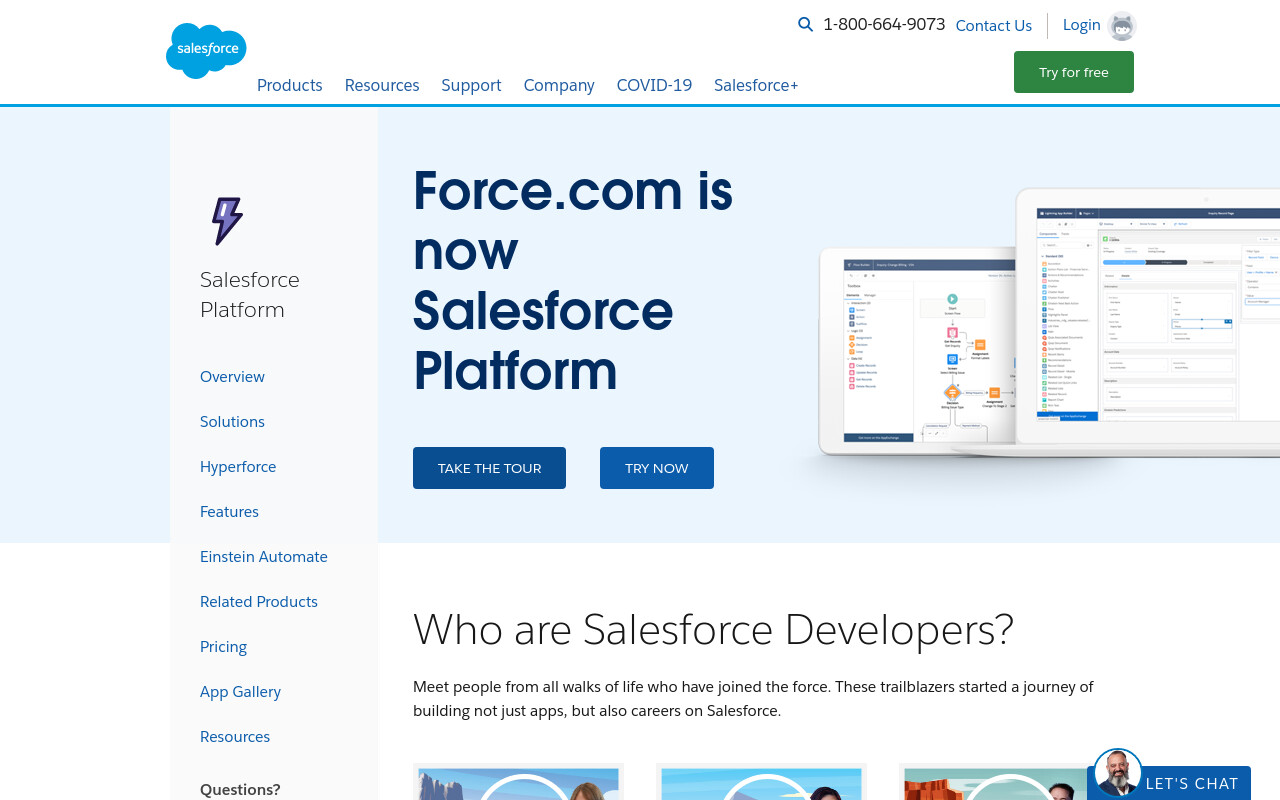Click the Salesforce Platform sidebar title

(250, 294)
